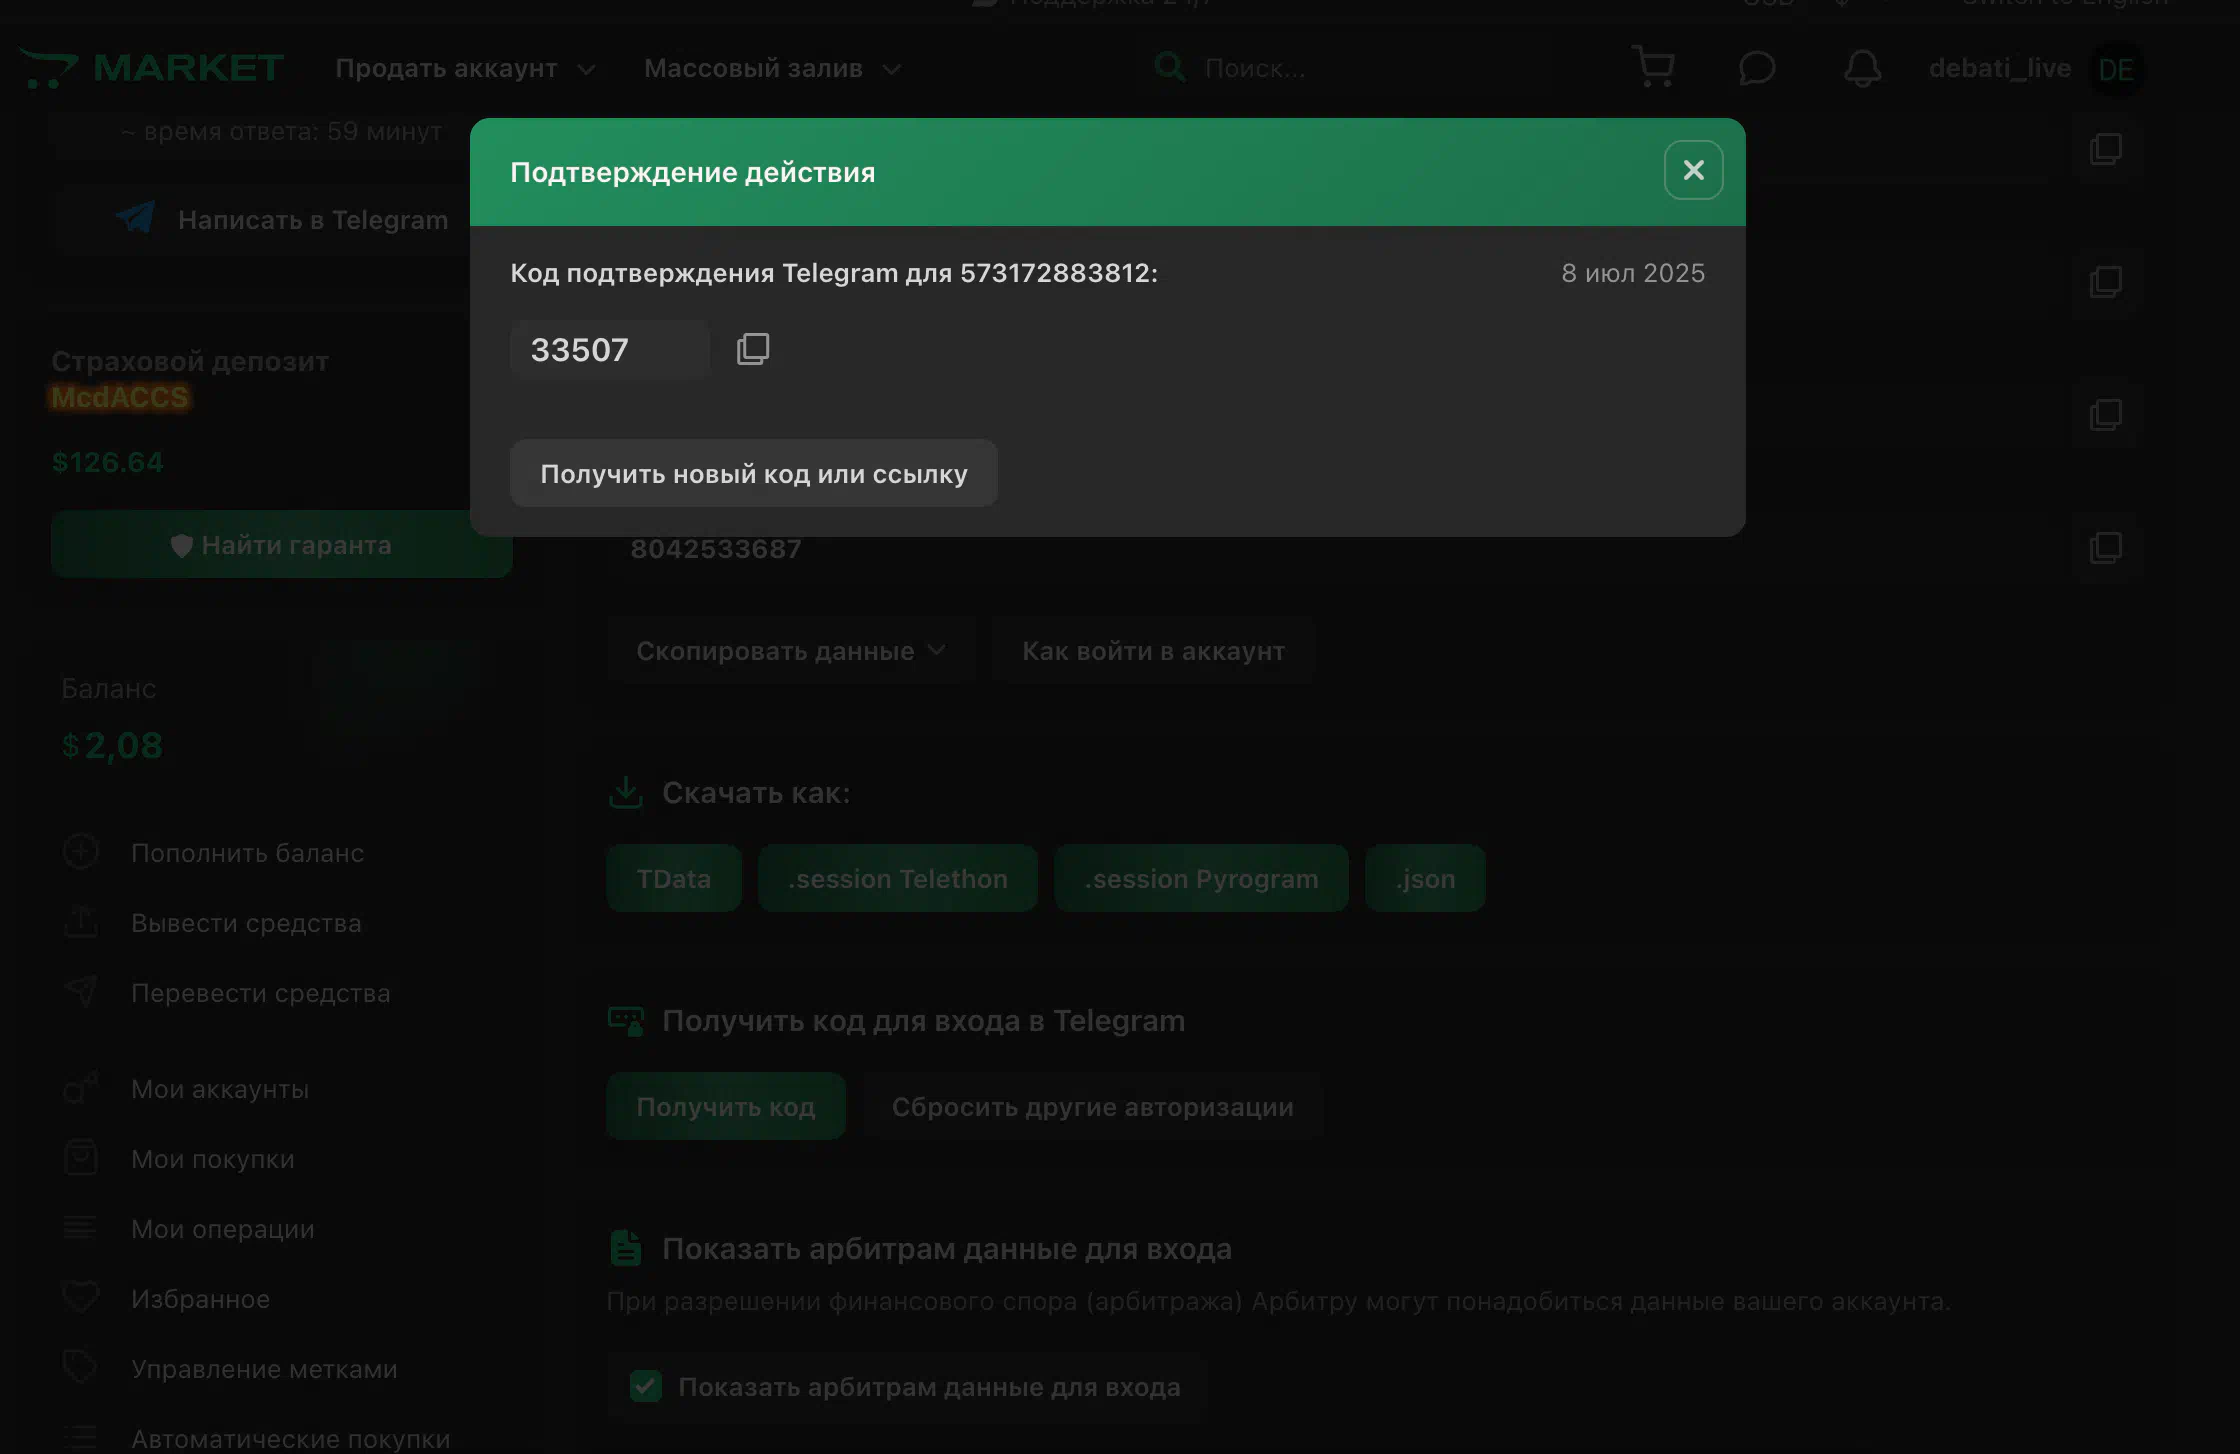
Task: Click the bag icon beside 'Мои покупки'
Action: (x=81, y=1157)
